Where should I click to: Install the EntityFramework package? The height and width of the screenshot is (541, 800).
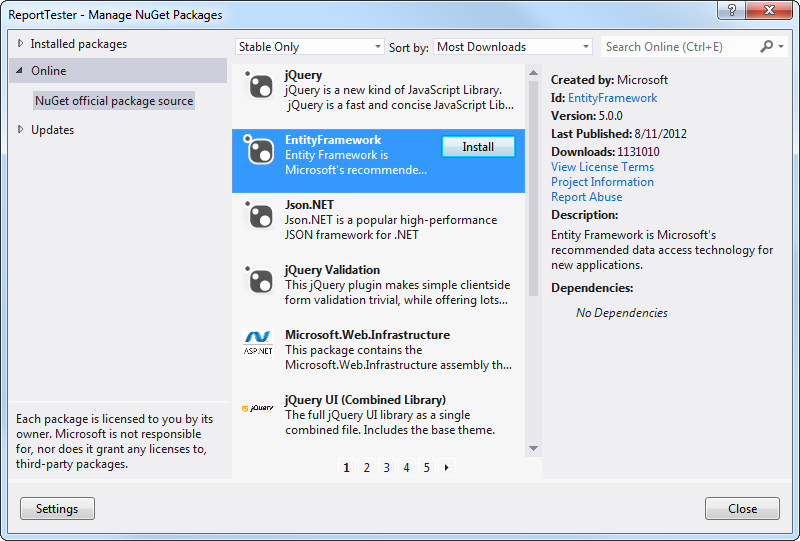click(x=478, y=147)
